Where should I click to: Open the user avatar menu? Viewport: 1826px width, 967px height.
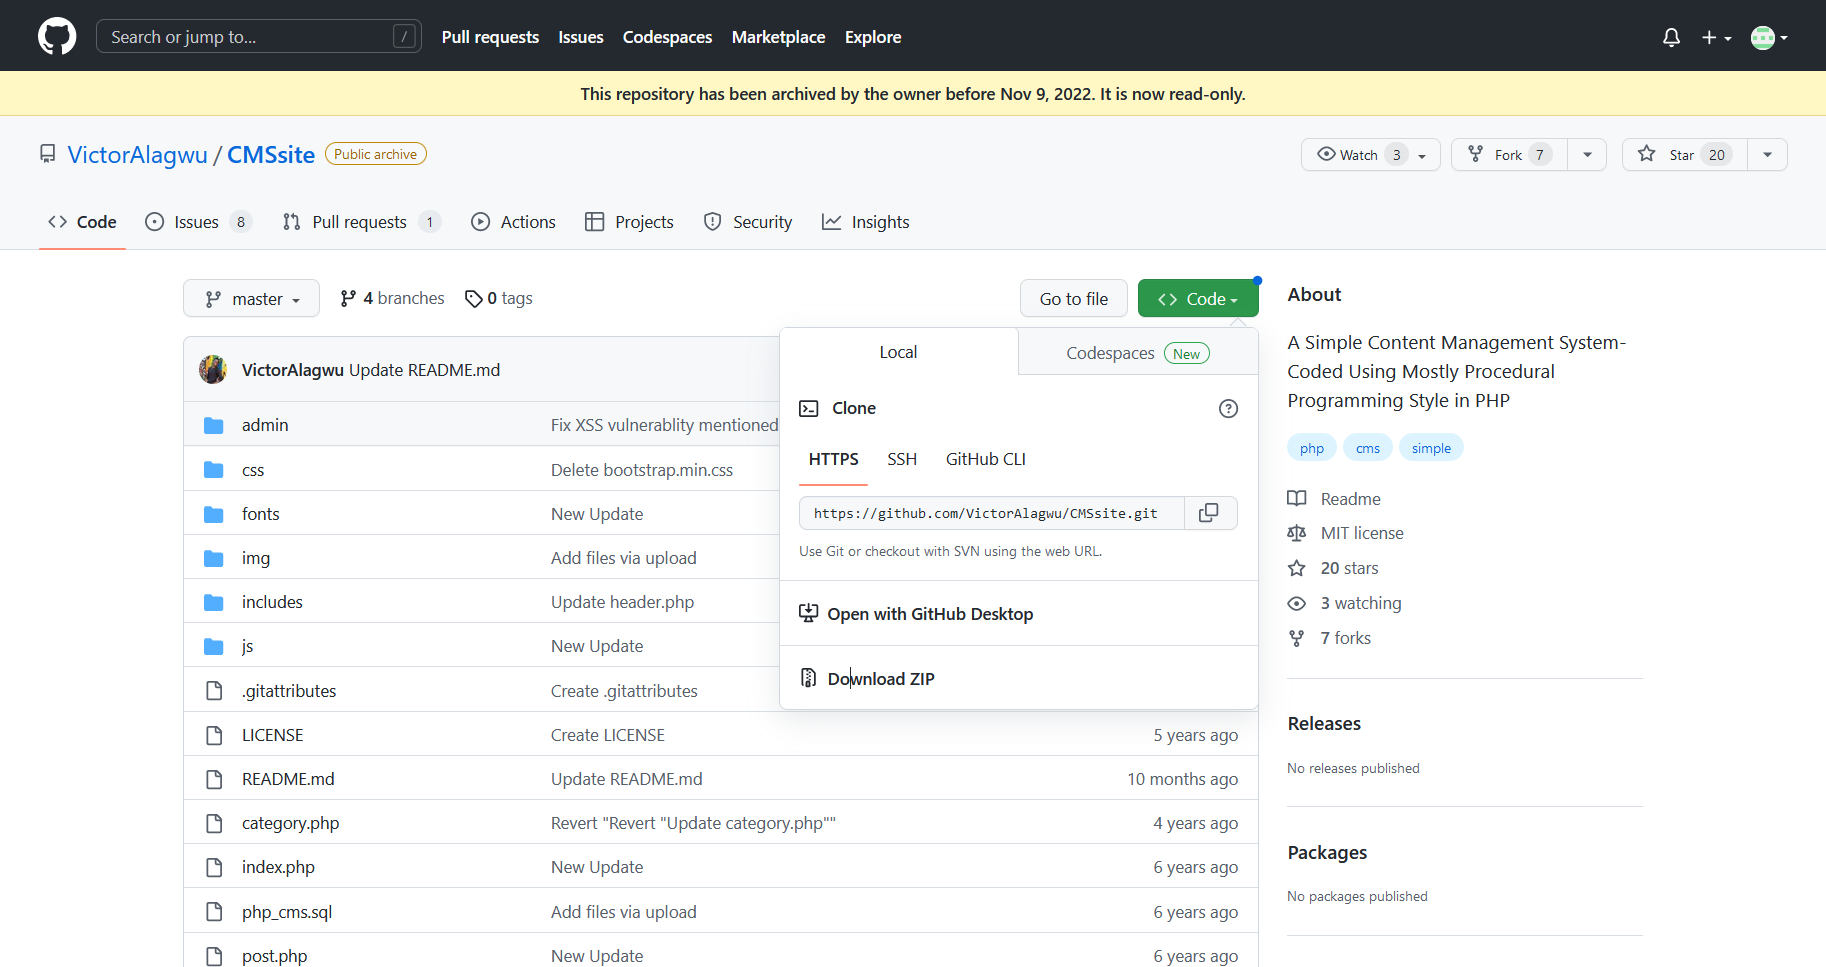1769,38
